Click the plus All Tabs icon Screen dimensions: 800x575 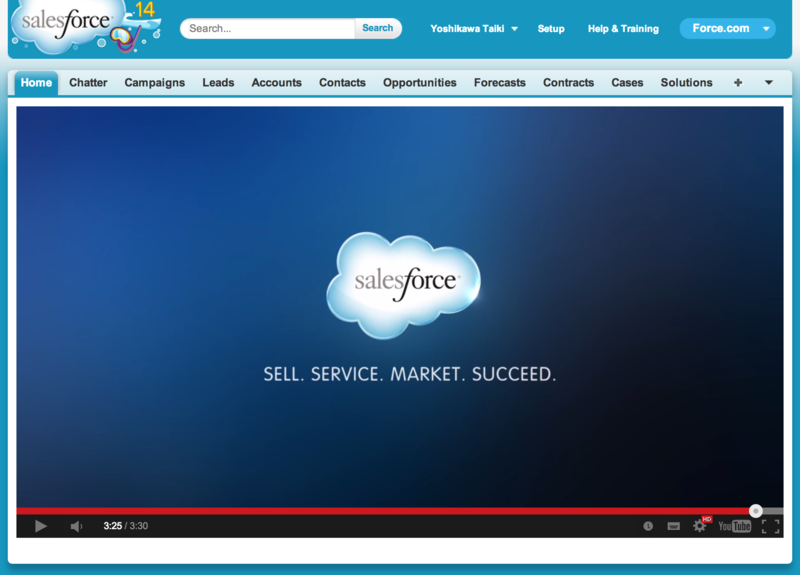click(x=738, y=83)
